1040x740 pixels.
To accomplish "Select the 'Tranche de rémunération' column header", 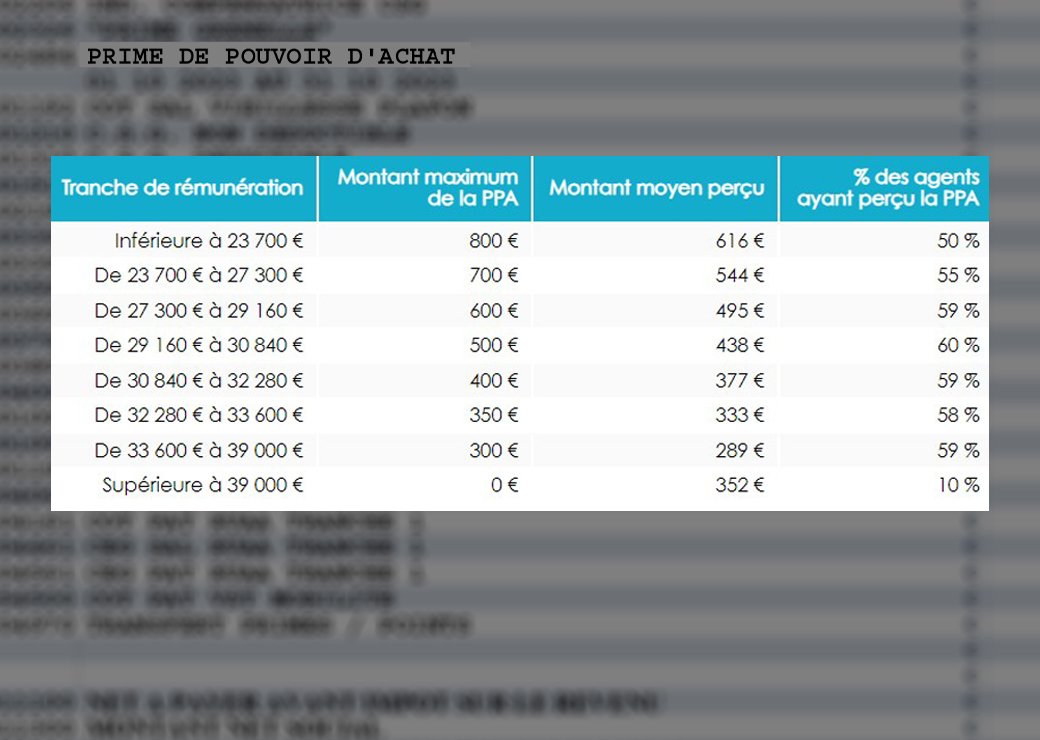I will tap(182, 188).
